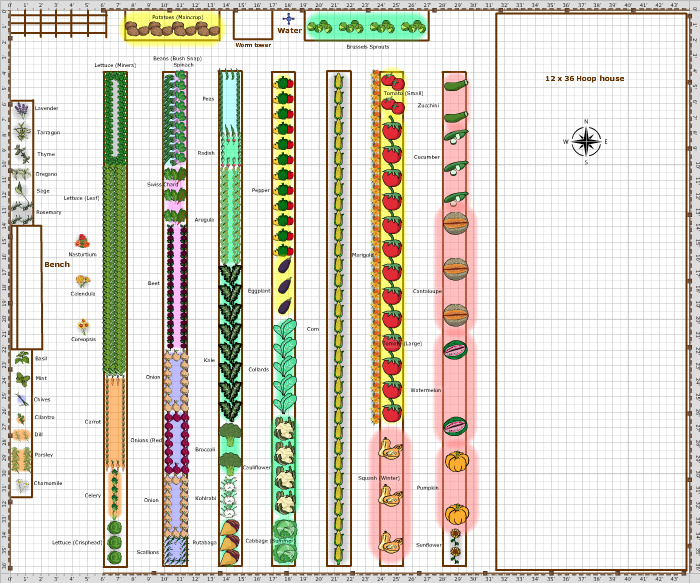Click the 'Cauliflower' label
This screenshot has height=583, width=700.
pos(257,467)
